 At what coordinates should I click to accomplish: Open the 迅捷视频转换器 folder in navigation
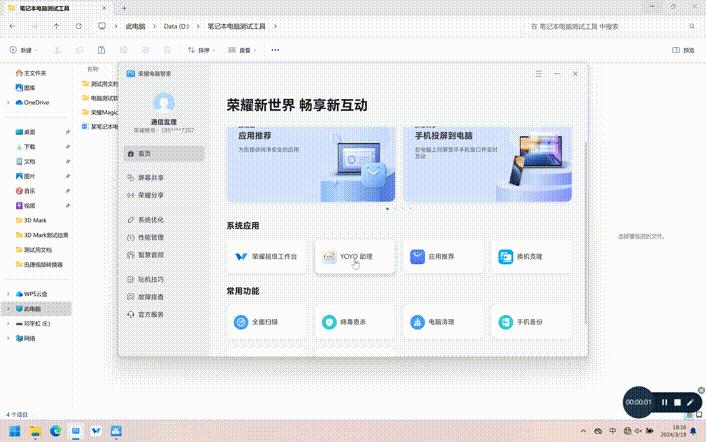pos(40,264)
